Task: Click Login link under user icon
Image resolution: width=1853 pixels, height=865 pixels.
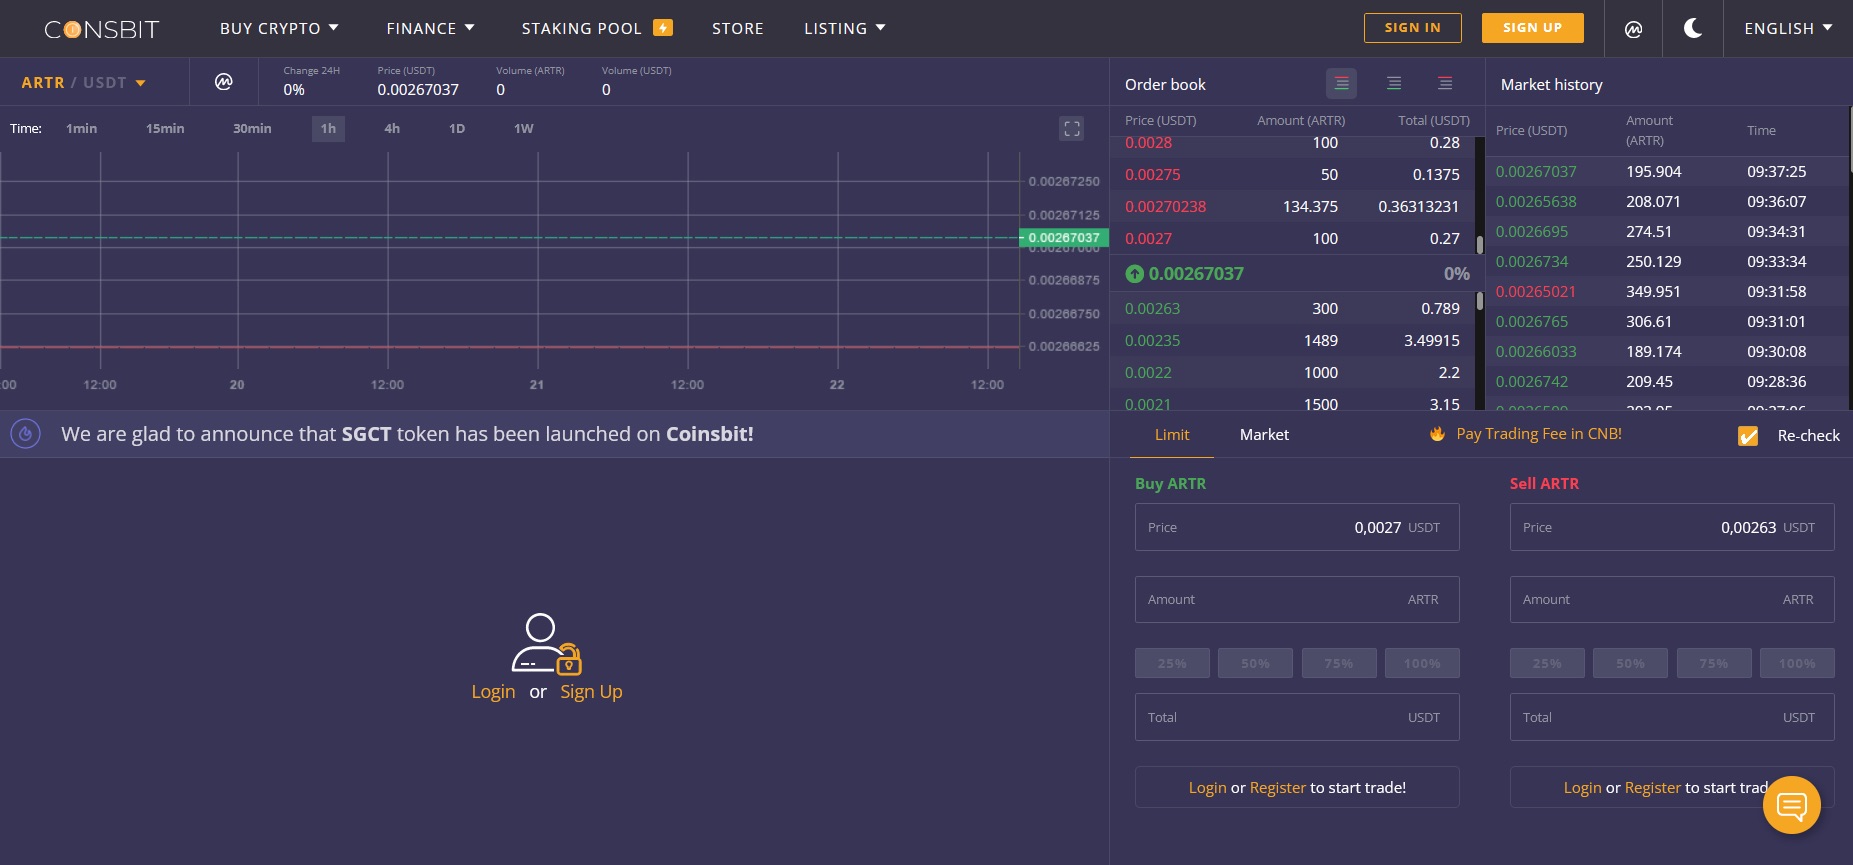Action: (493, 692)
